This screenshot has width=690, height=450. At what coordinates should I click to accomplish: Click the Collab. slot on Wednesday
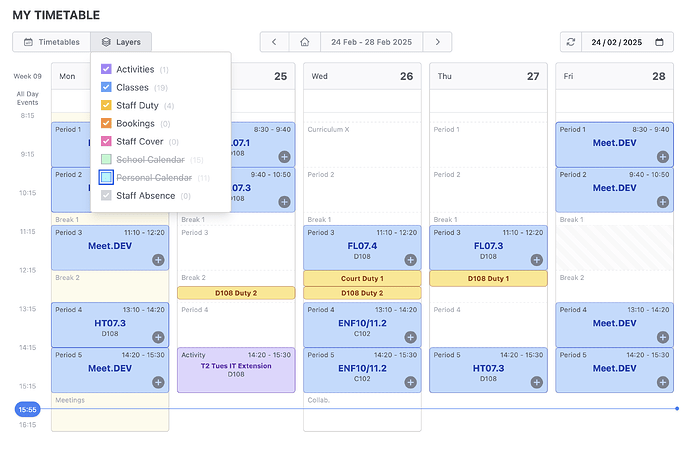(x=362, y=412)
